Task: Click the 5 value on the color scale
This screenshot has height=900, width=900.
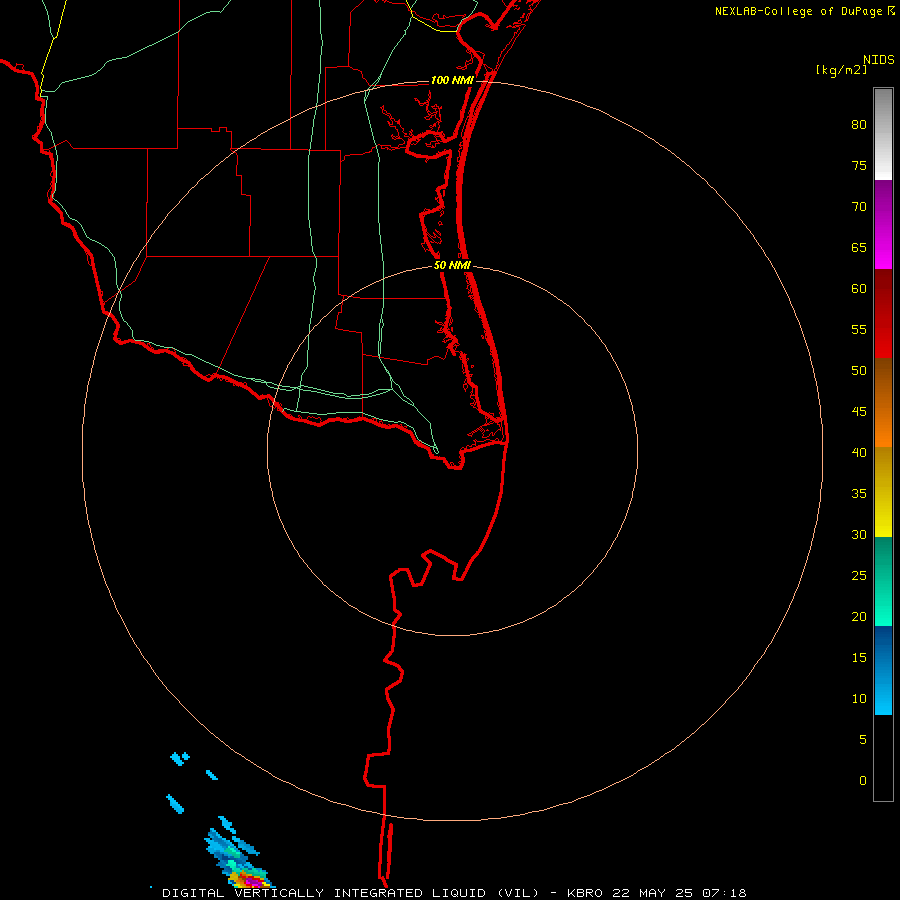Action: (x=863, y=740)
